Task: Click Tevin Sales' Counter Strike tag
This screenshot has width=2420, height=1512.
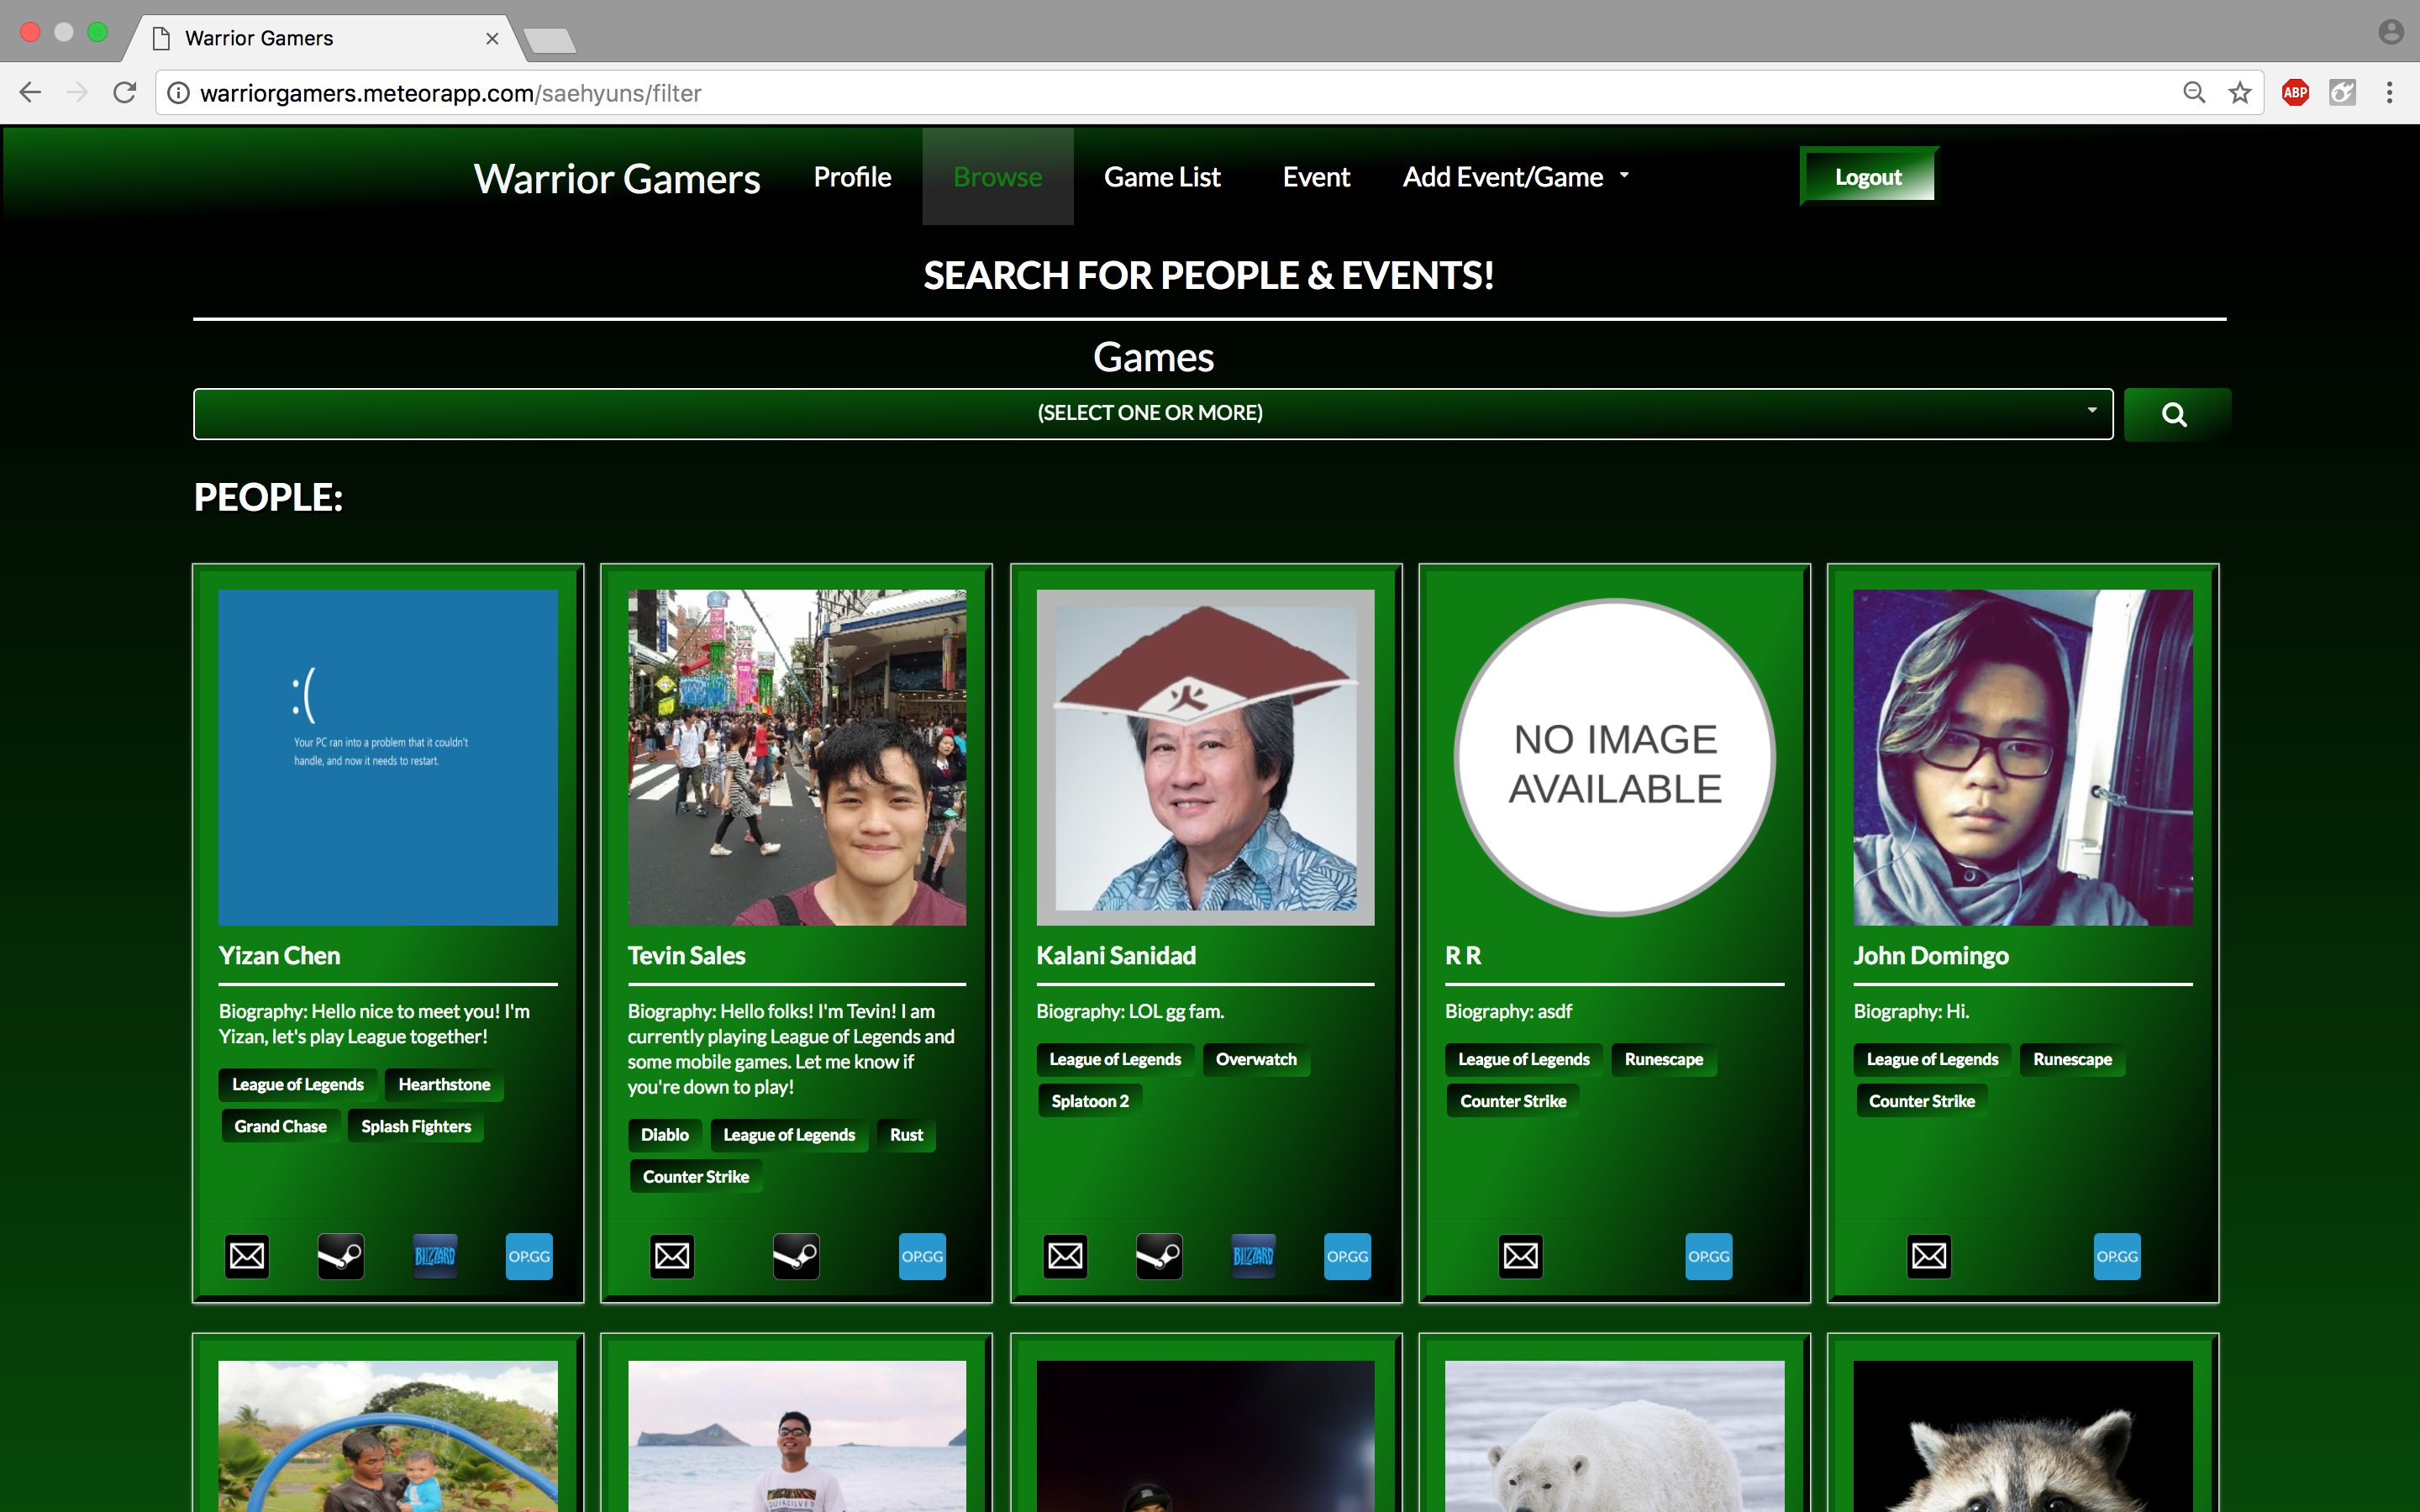Action: tap(696, 1177)
